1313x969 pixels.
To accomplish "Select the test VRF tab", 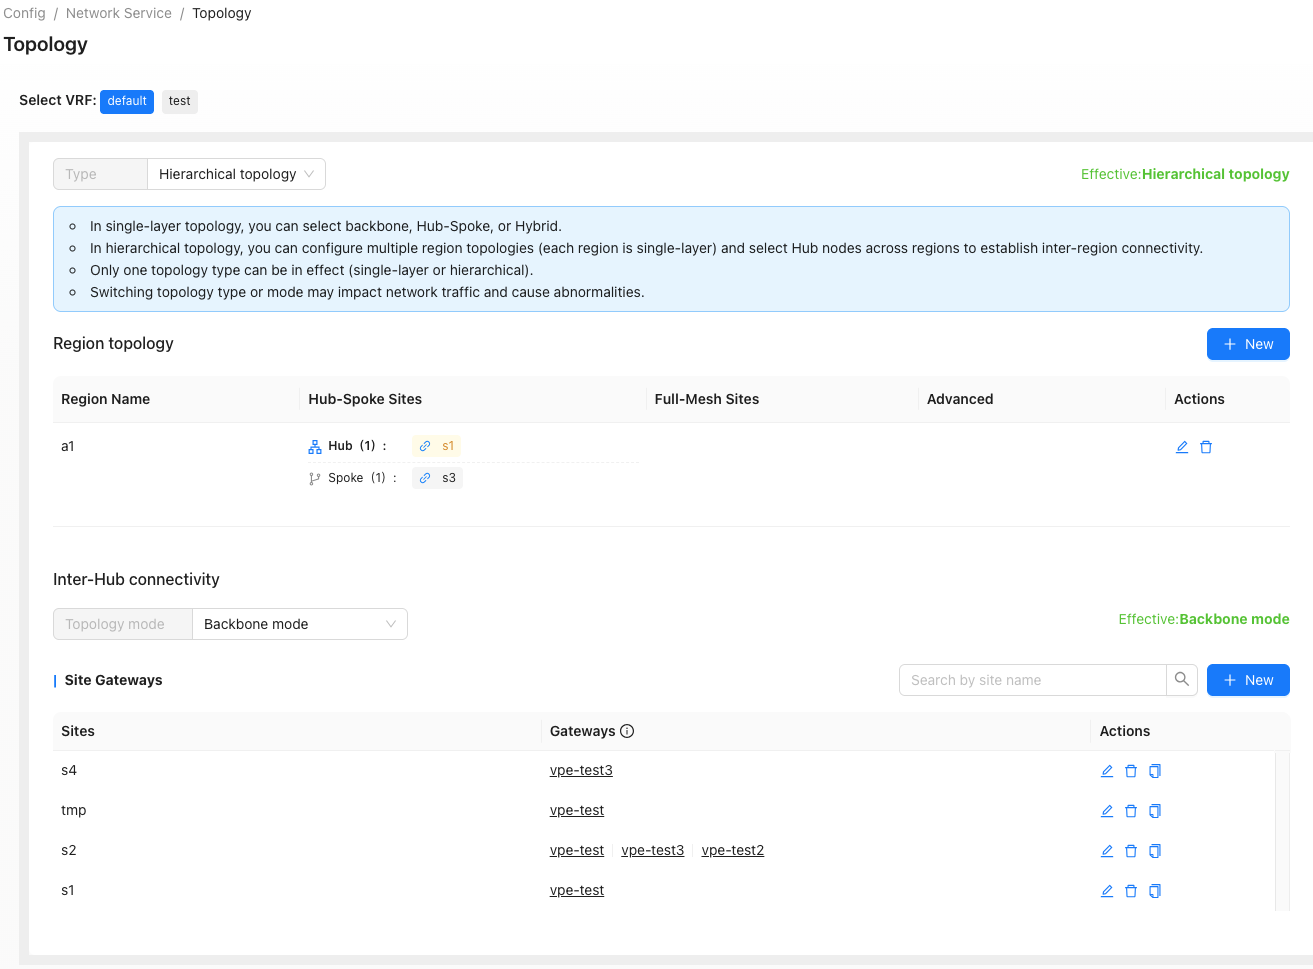I will (x=180, y=101).
